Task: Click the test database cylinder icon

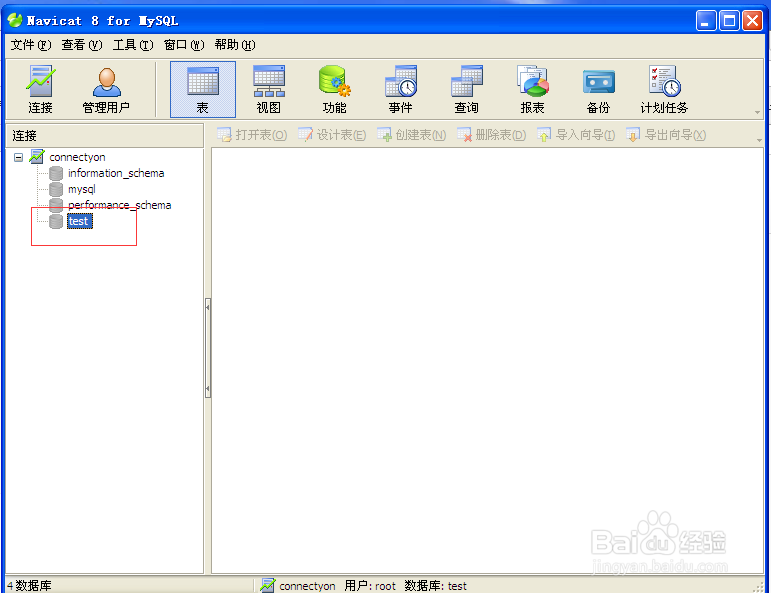Action: (56, 221)
